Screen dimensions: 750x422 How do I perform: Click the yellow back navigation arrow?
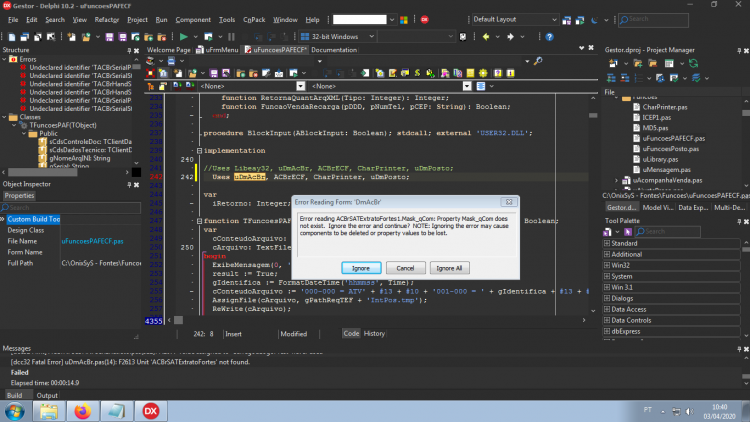coord(486,37)
